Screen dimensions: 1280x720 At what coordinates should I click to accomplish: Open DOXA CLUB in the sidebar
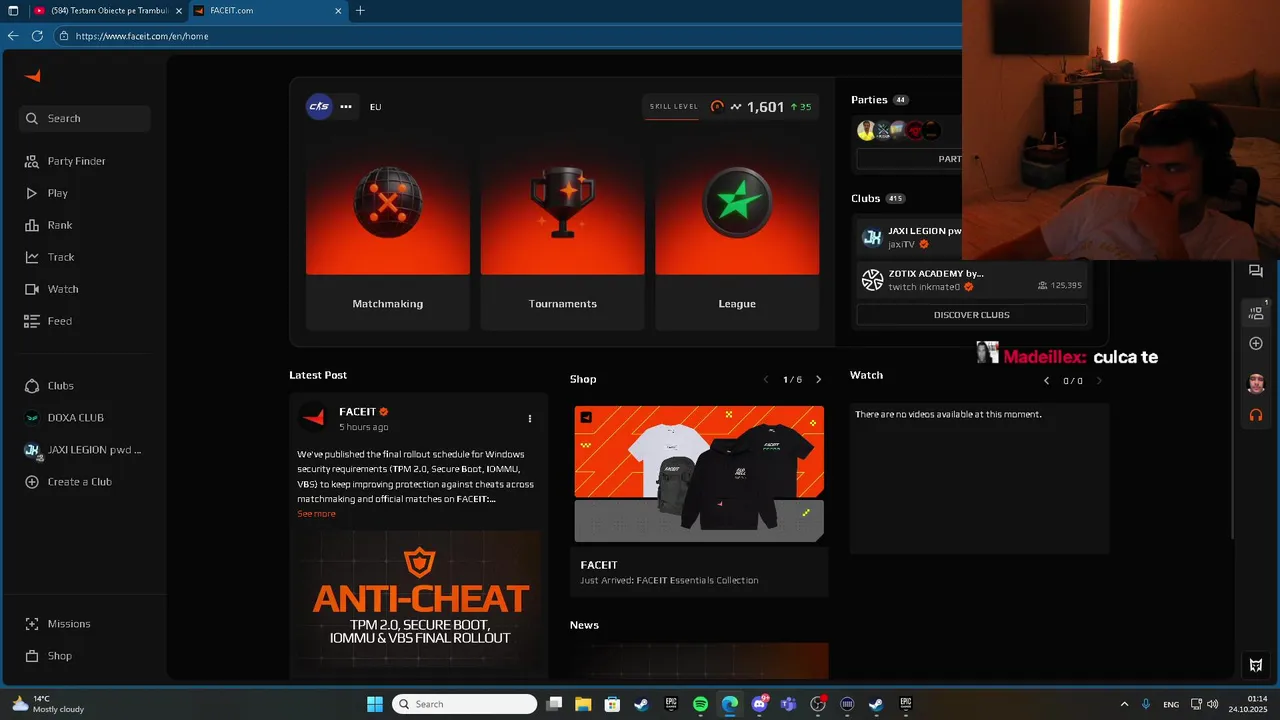[64, 418]
